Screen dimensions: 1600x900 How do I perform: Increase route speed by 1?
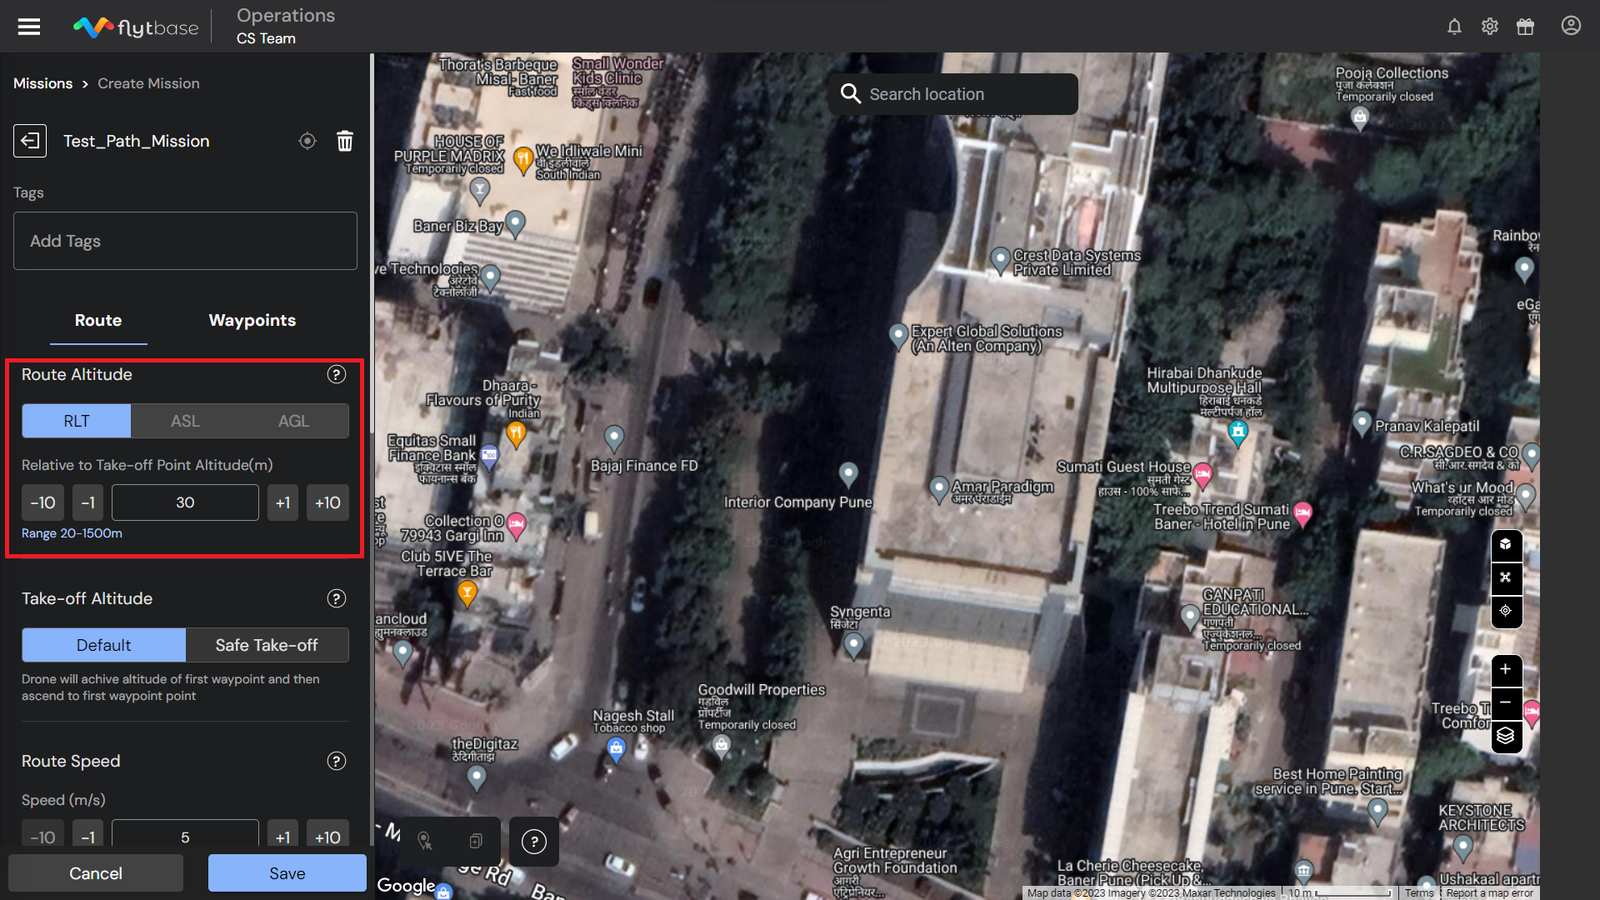point(283,835)
